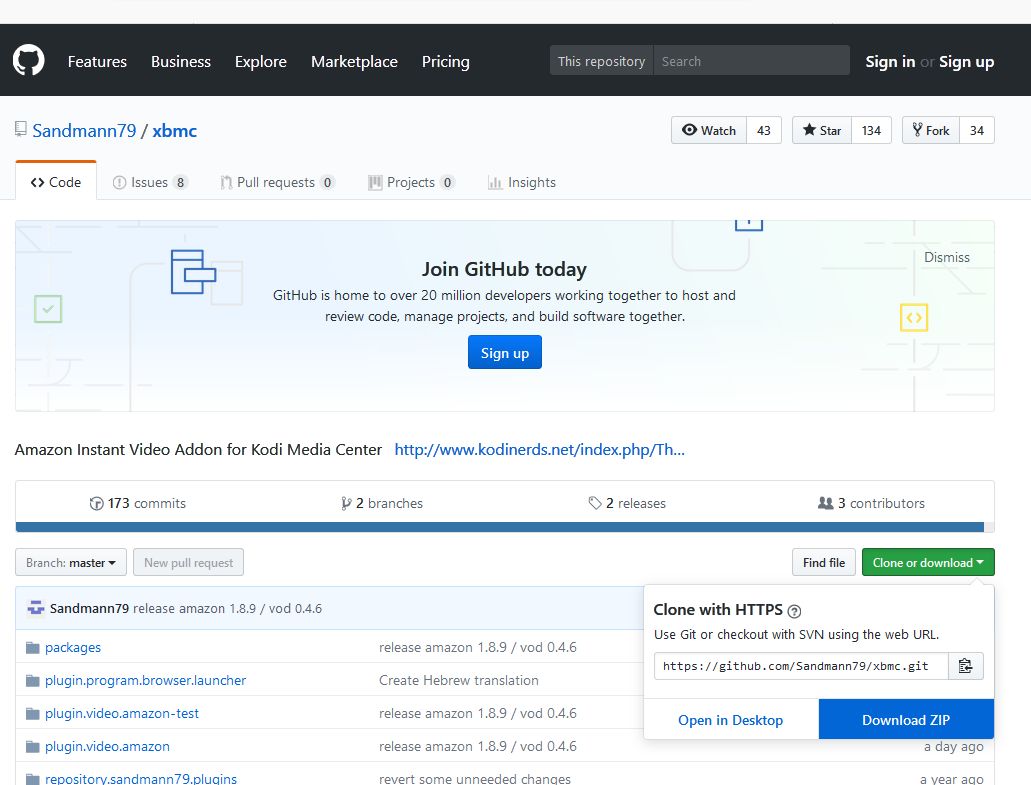Screen dimensions: 1031x785
Task: View the 34 forks count
Action: pyautogui.click(x=977, y=130)
